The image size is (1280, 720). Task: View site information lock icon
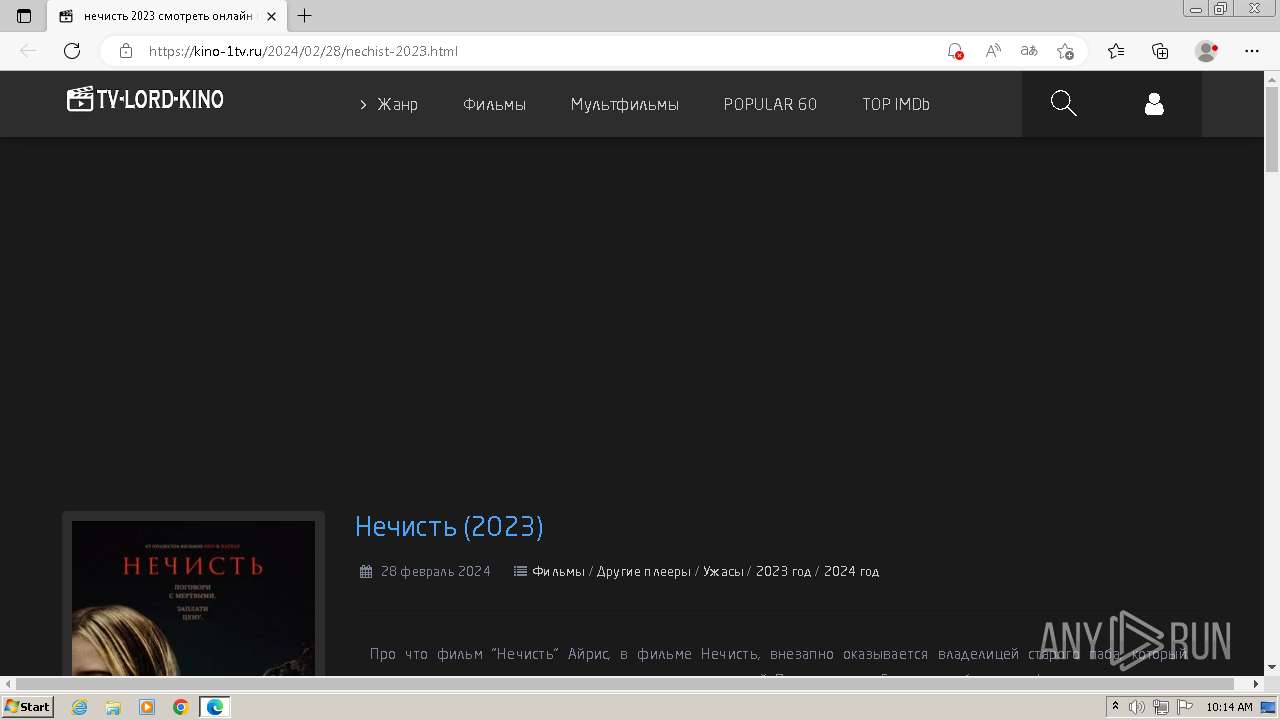126,51
